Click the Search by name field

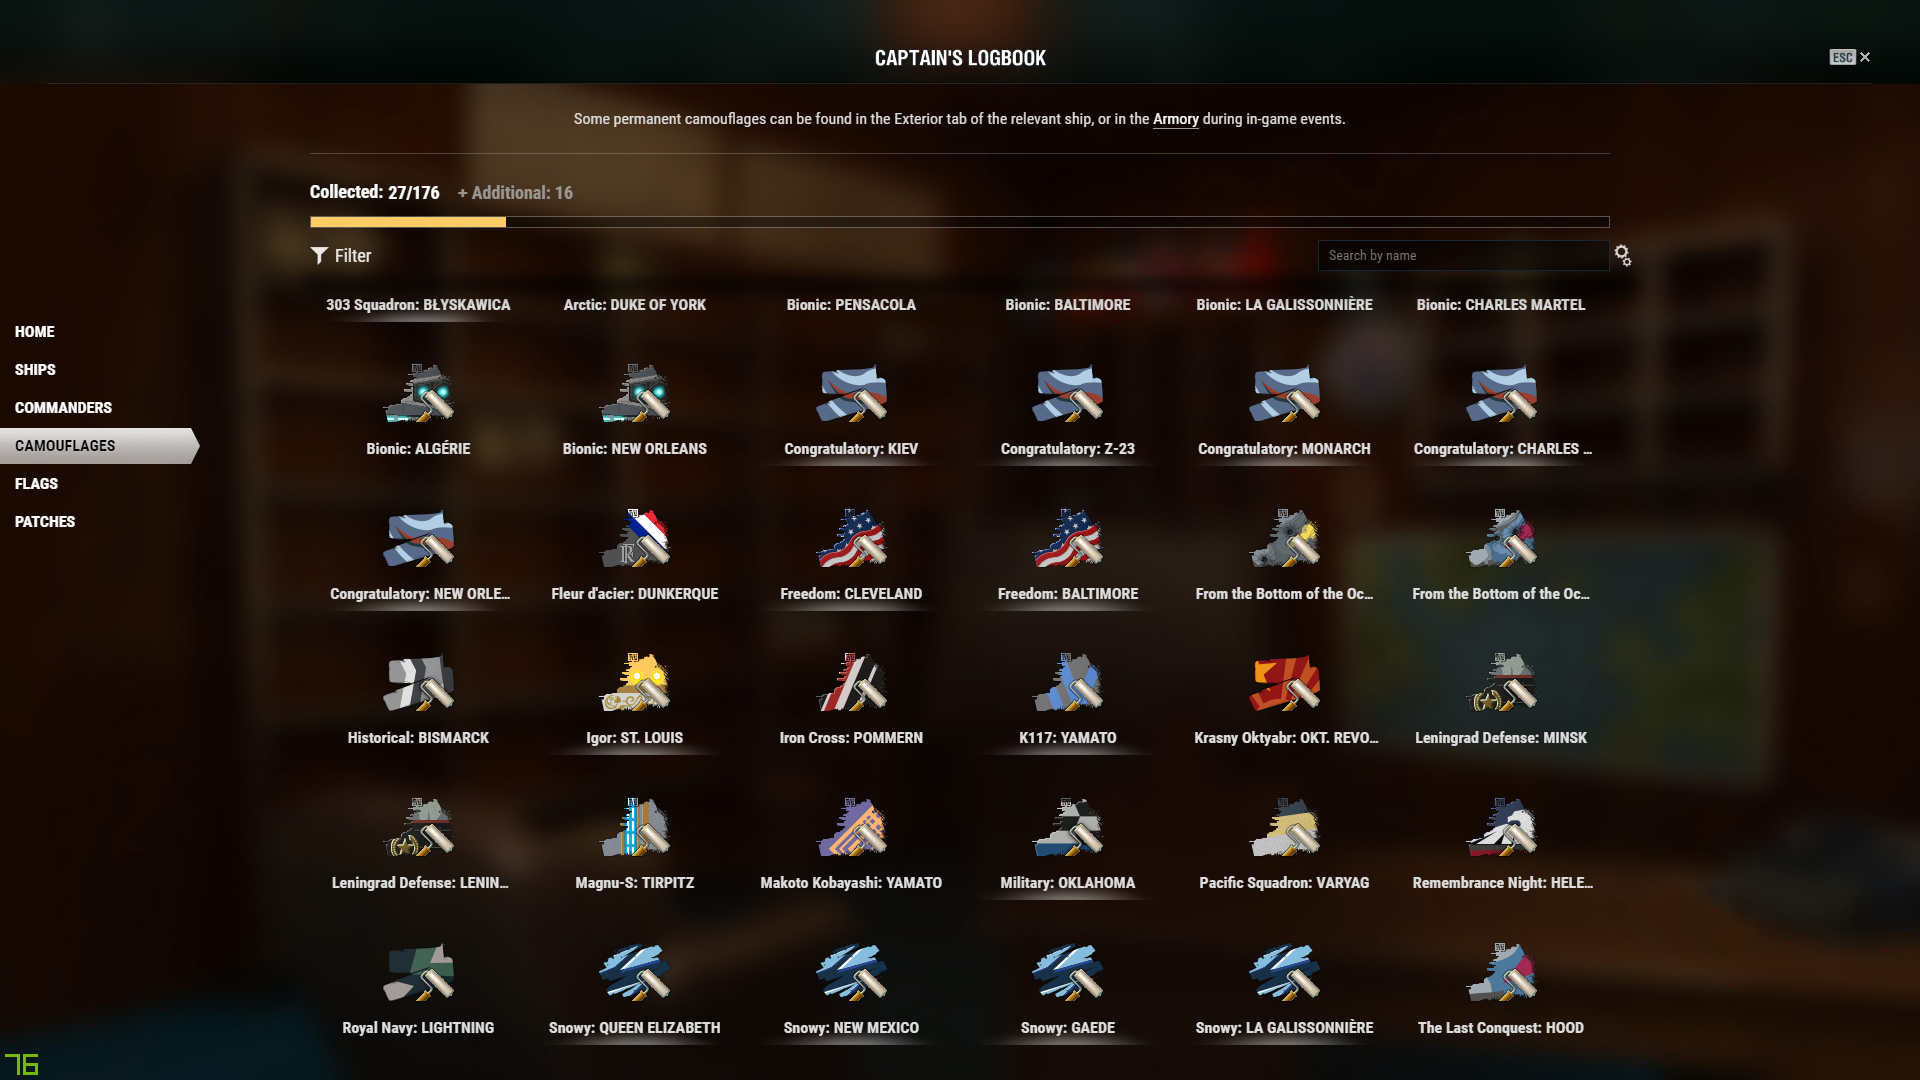tap(1463, 256)
